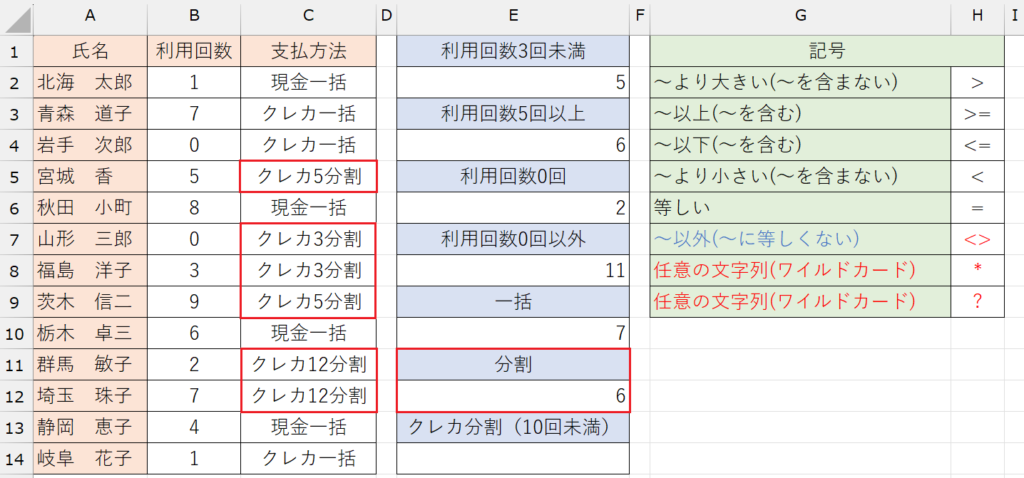Click the red <> symbol cell

(x=977, y=239)
